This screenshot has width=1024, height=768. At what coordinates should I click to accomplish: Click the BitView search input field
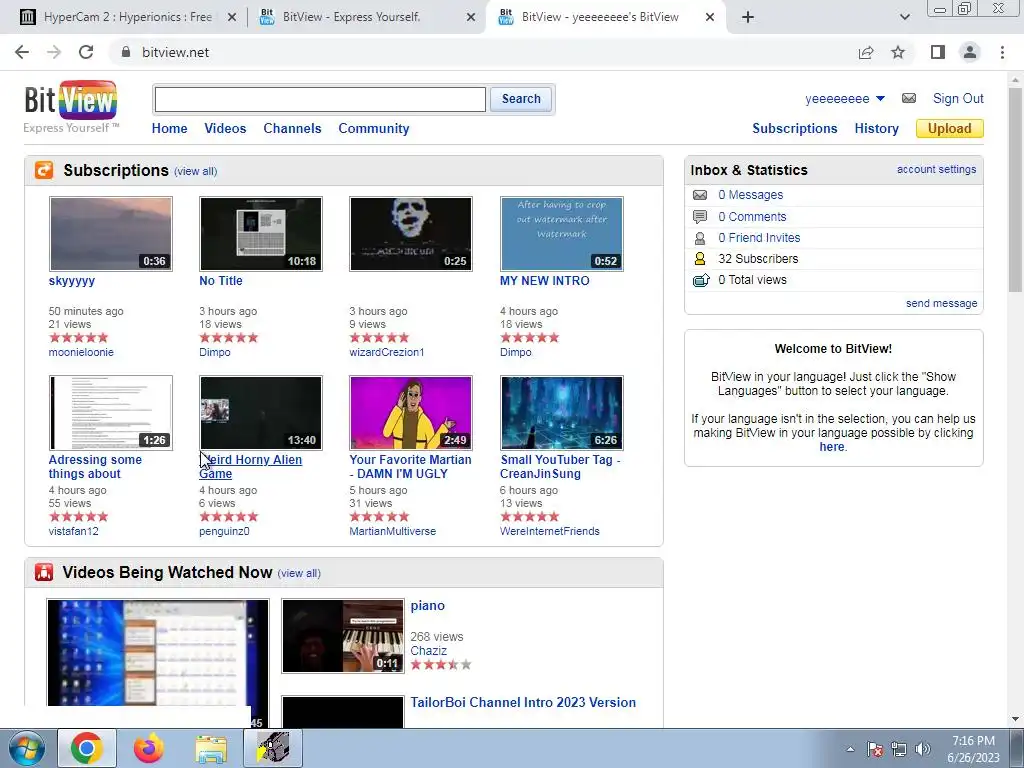click(x=320, y=99)
